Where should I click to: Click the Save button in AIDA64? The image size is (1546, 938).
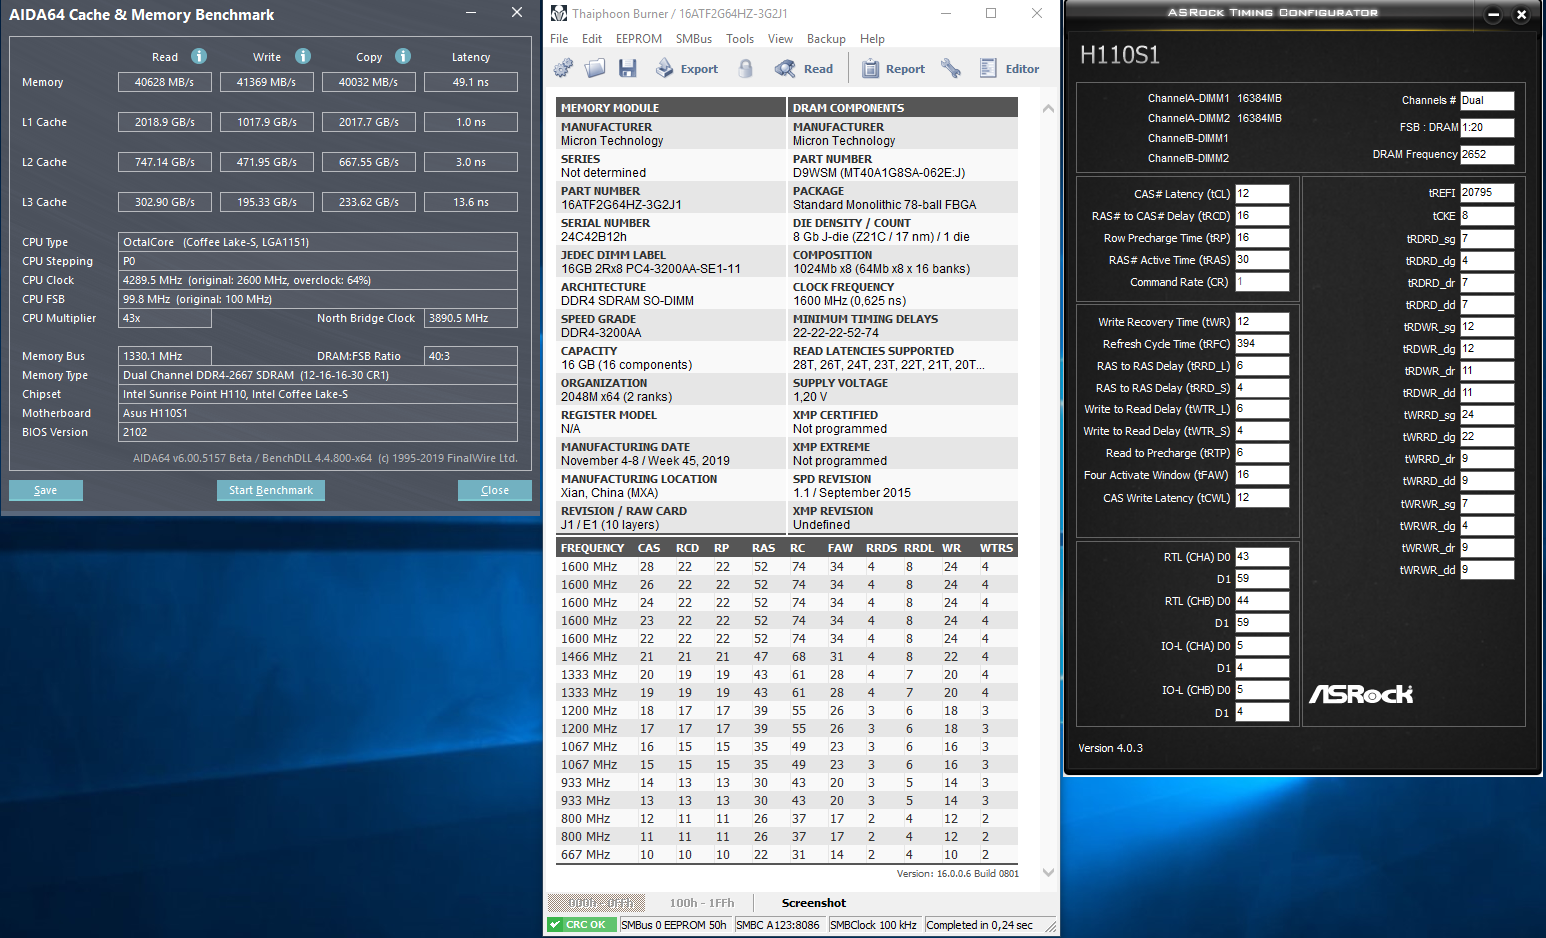tap(46, 490)
